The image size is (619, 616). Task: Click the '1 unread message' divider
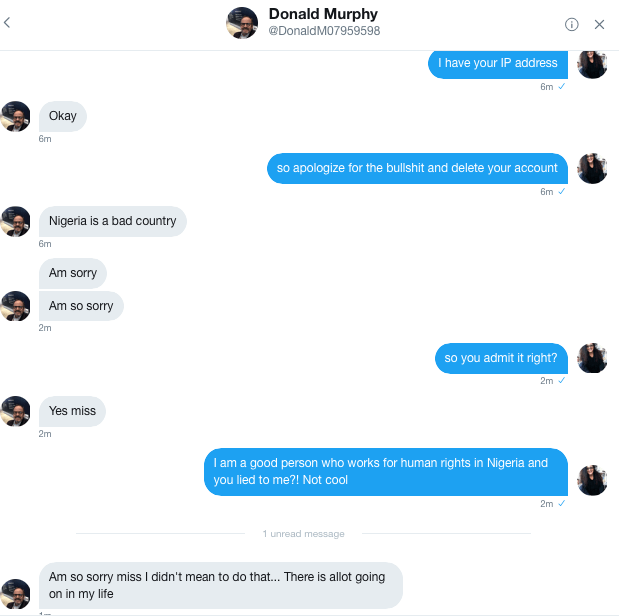[304, 534]
